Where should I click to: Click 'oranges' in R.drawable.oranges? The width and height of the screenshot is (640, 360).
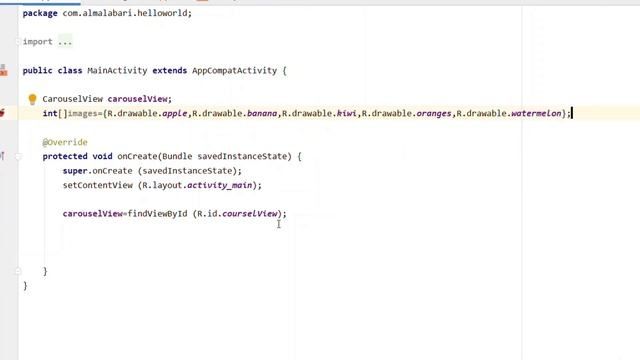tap(434, 113)
